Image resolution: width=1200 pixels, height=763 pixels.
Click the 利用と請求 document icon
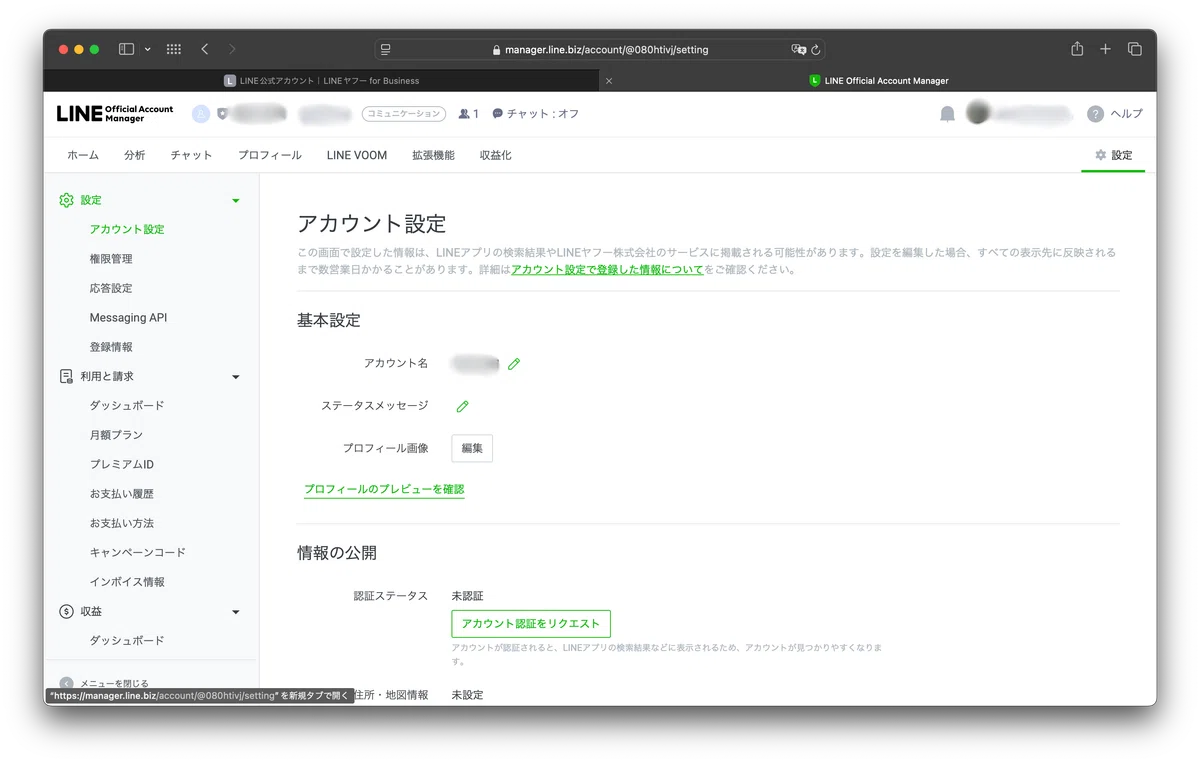click(x=66, y=376)
